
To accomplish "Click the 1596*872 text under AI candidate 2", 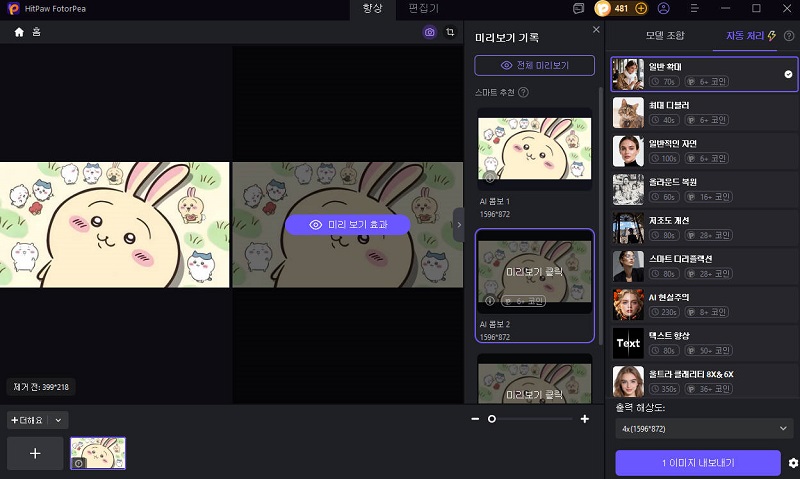I will click(x=494, y=337).
